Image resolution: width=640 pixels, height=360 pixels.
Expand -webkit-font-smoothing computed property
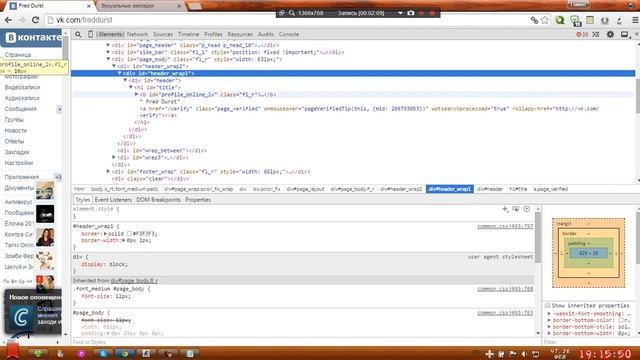pyautogui.click(x=549, y=313)
